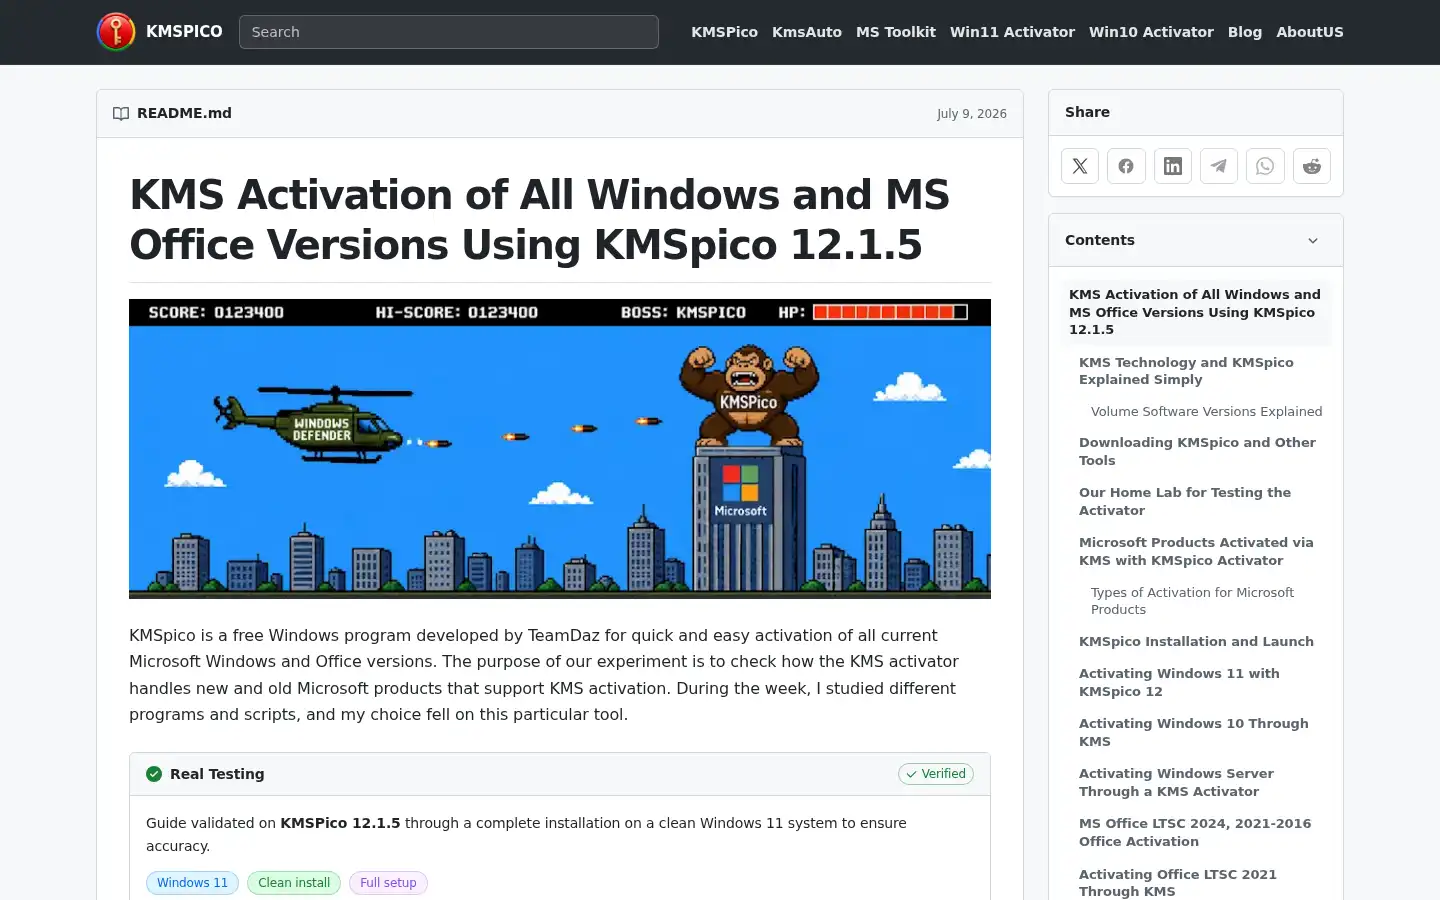Jump to Activating Office LTSC 2021 Through KMS
1440x900 pixels.
point(1178,882)
